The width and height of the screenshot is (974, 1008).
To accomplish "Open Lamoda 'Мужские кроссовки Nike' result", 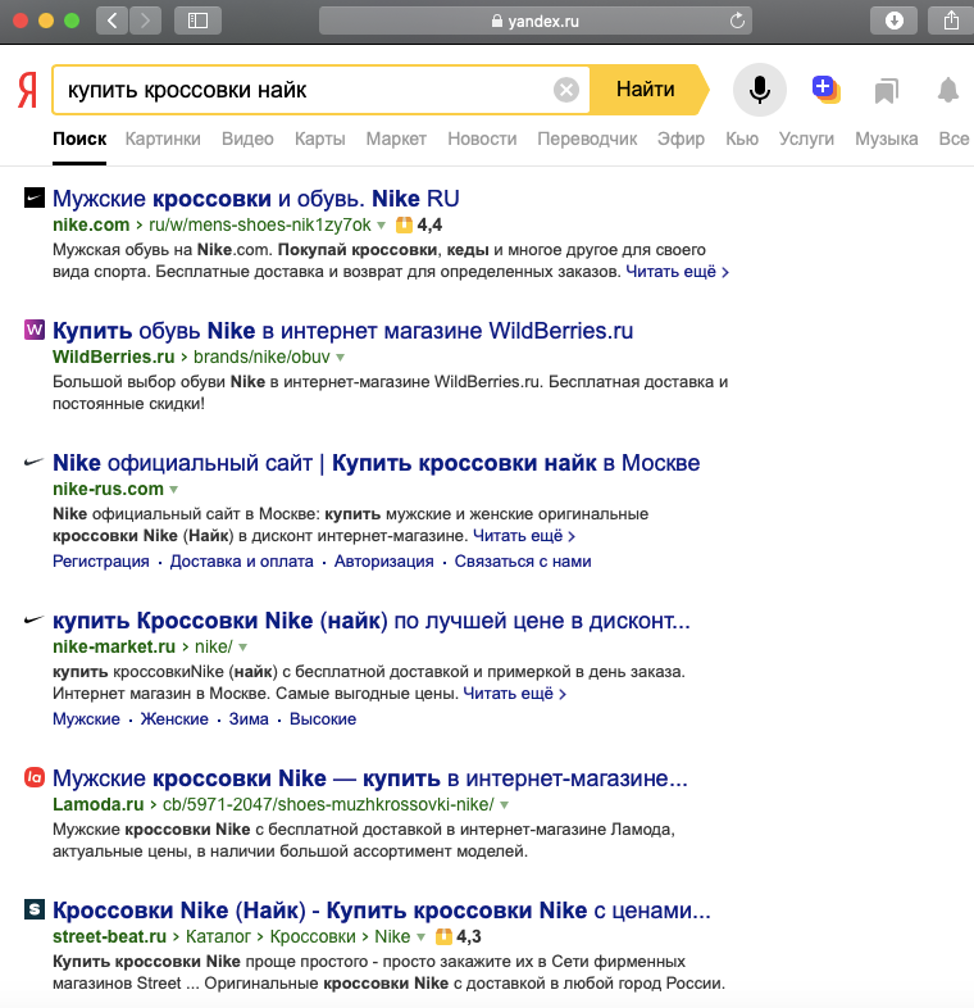I will coord(370,778).
